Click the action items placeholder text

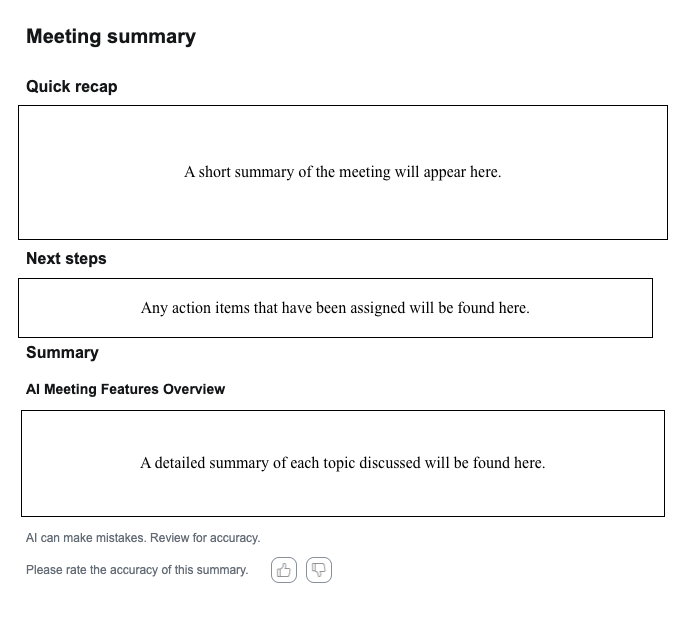pos(335,308)
